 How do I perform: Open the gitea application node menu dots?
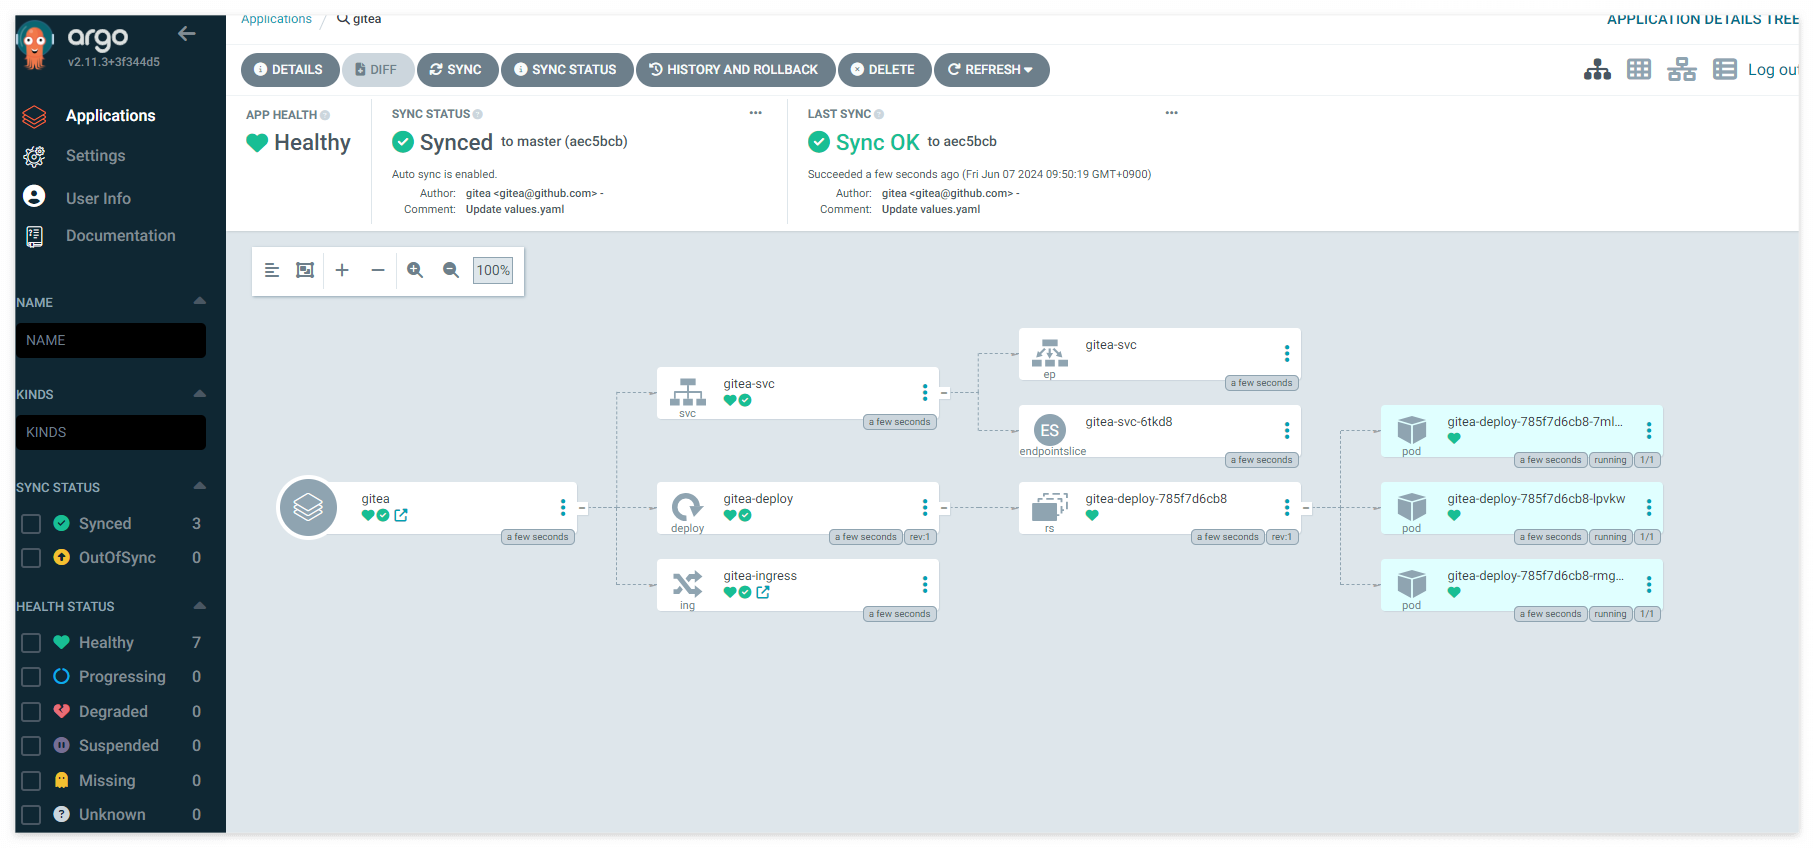563,508
